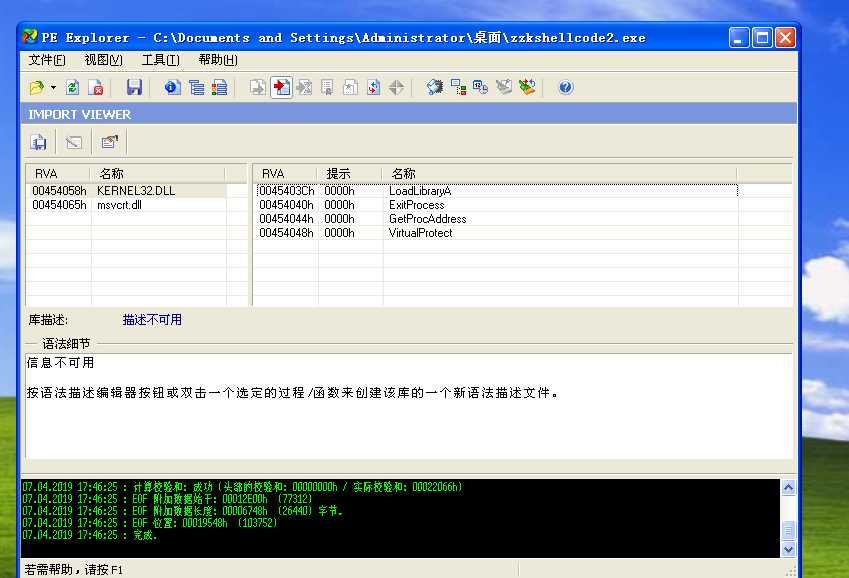Sort functions by the RVA column header
Viewport: 849px width, 578px height.
(286, 174)
